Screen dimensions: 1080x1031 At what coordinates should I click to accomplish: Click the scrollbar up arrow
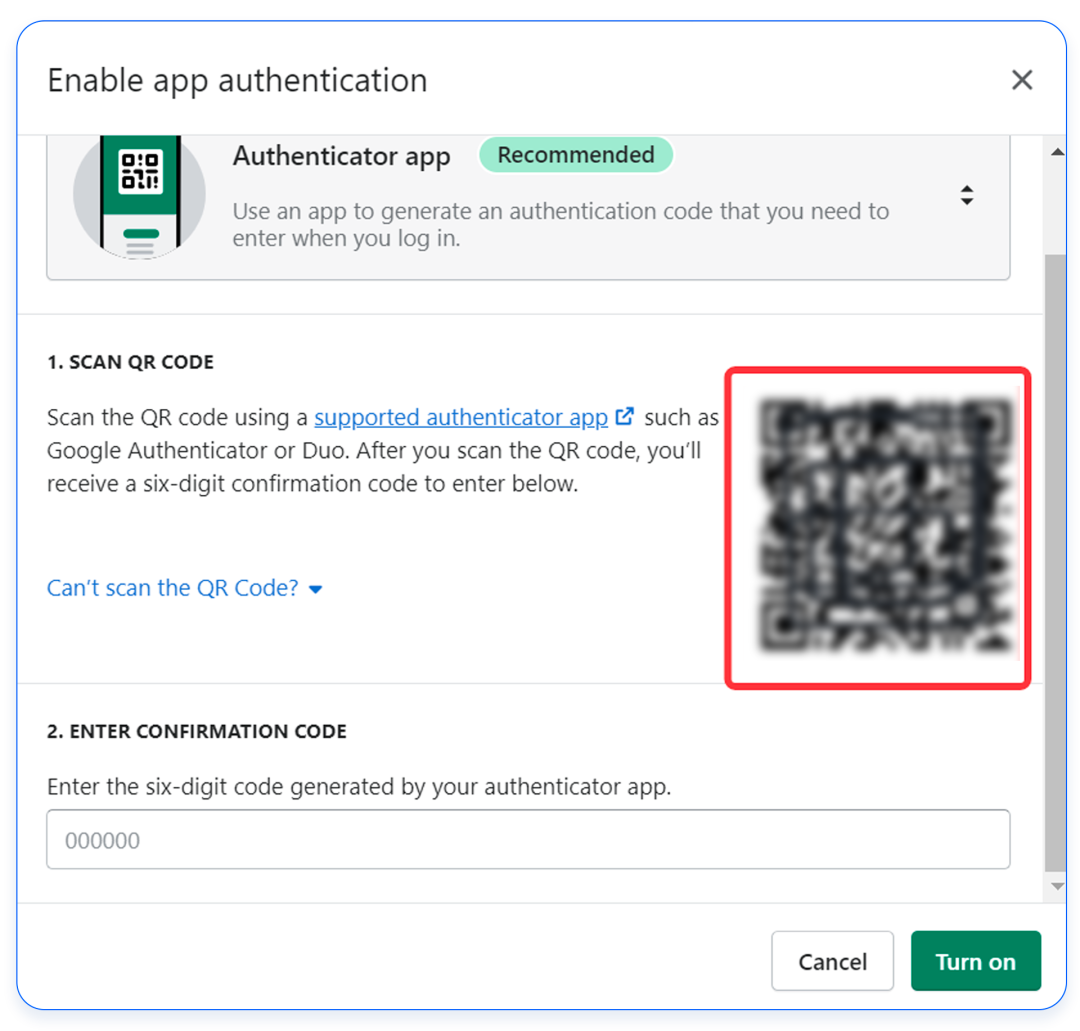point(1055,152)
